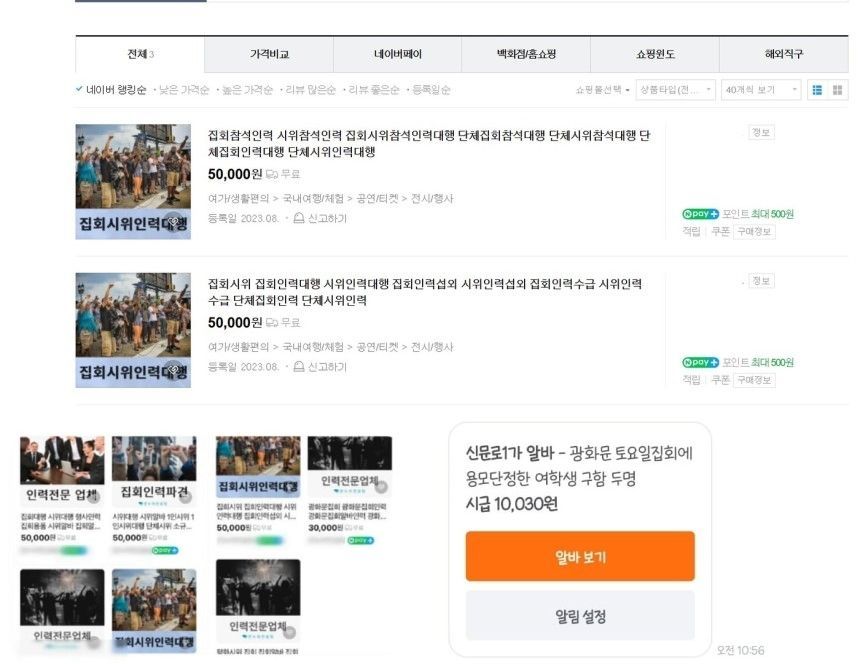Switch to list view layout icon
860x664 pixels.
point(817,90)
